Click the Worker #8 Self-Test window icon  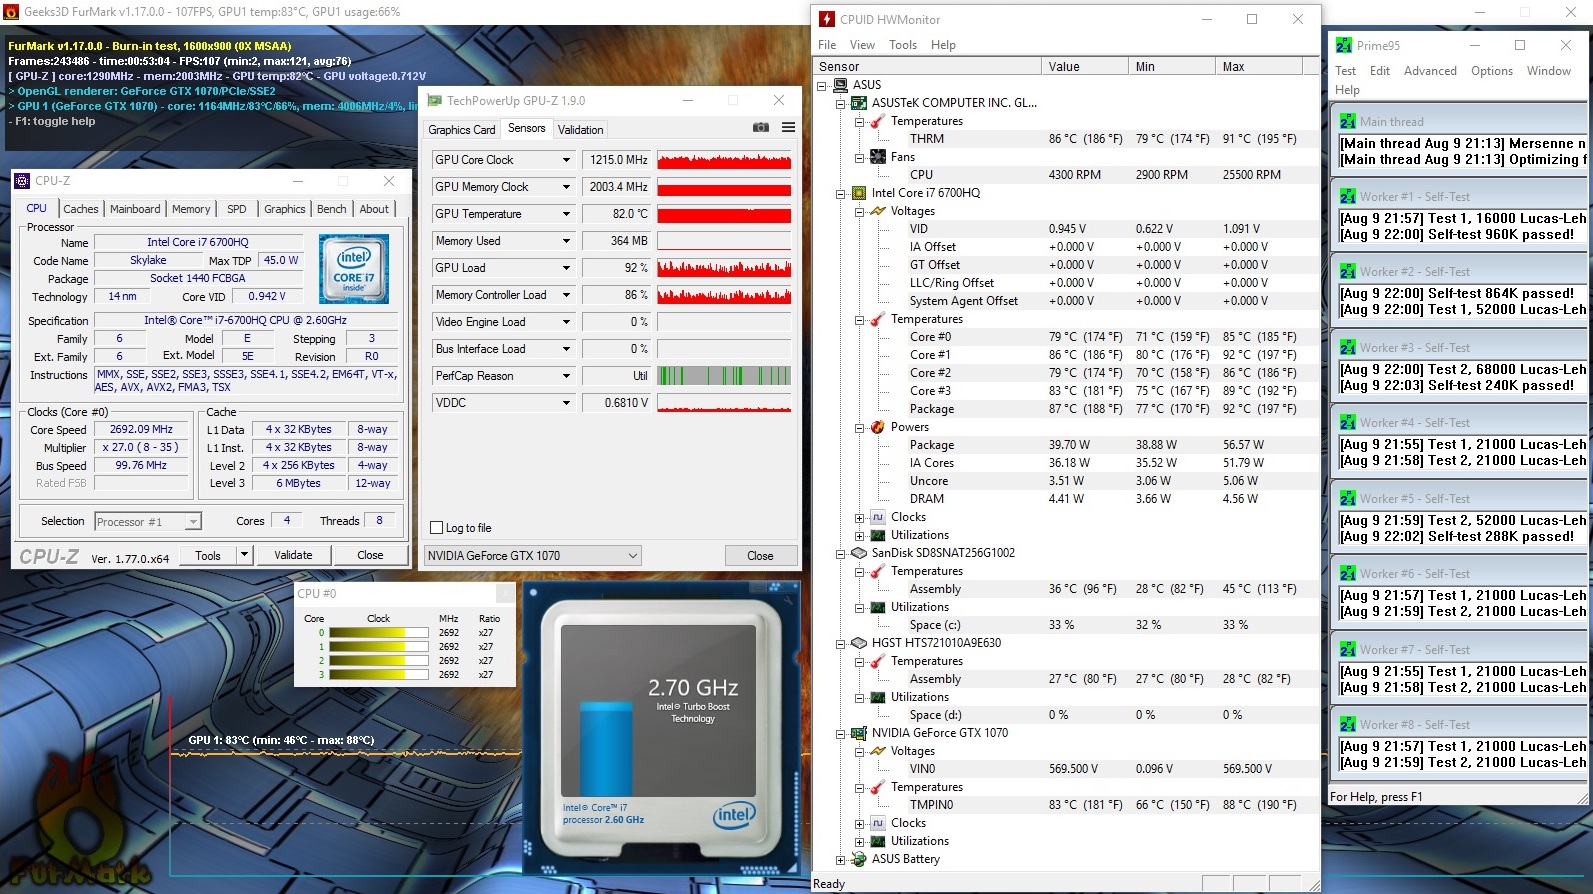pos(1348,725)
